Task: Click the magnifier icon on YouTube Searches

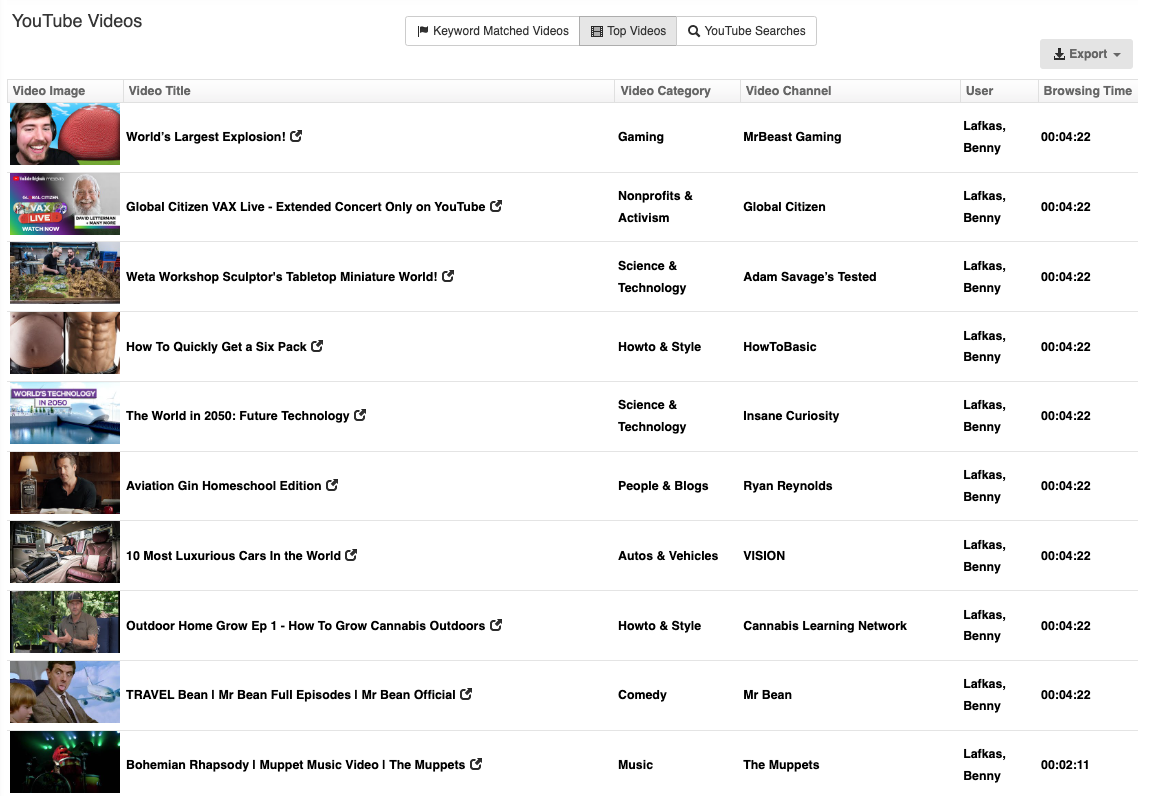Action: tap(693, 31)
